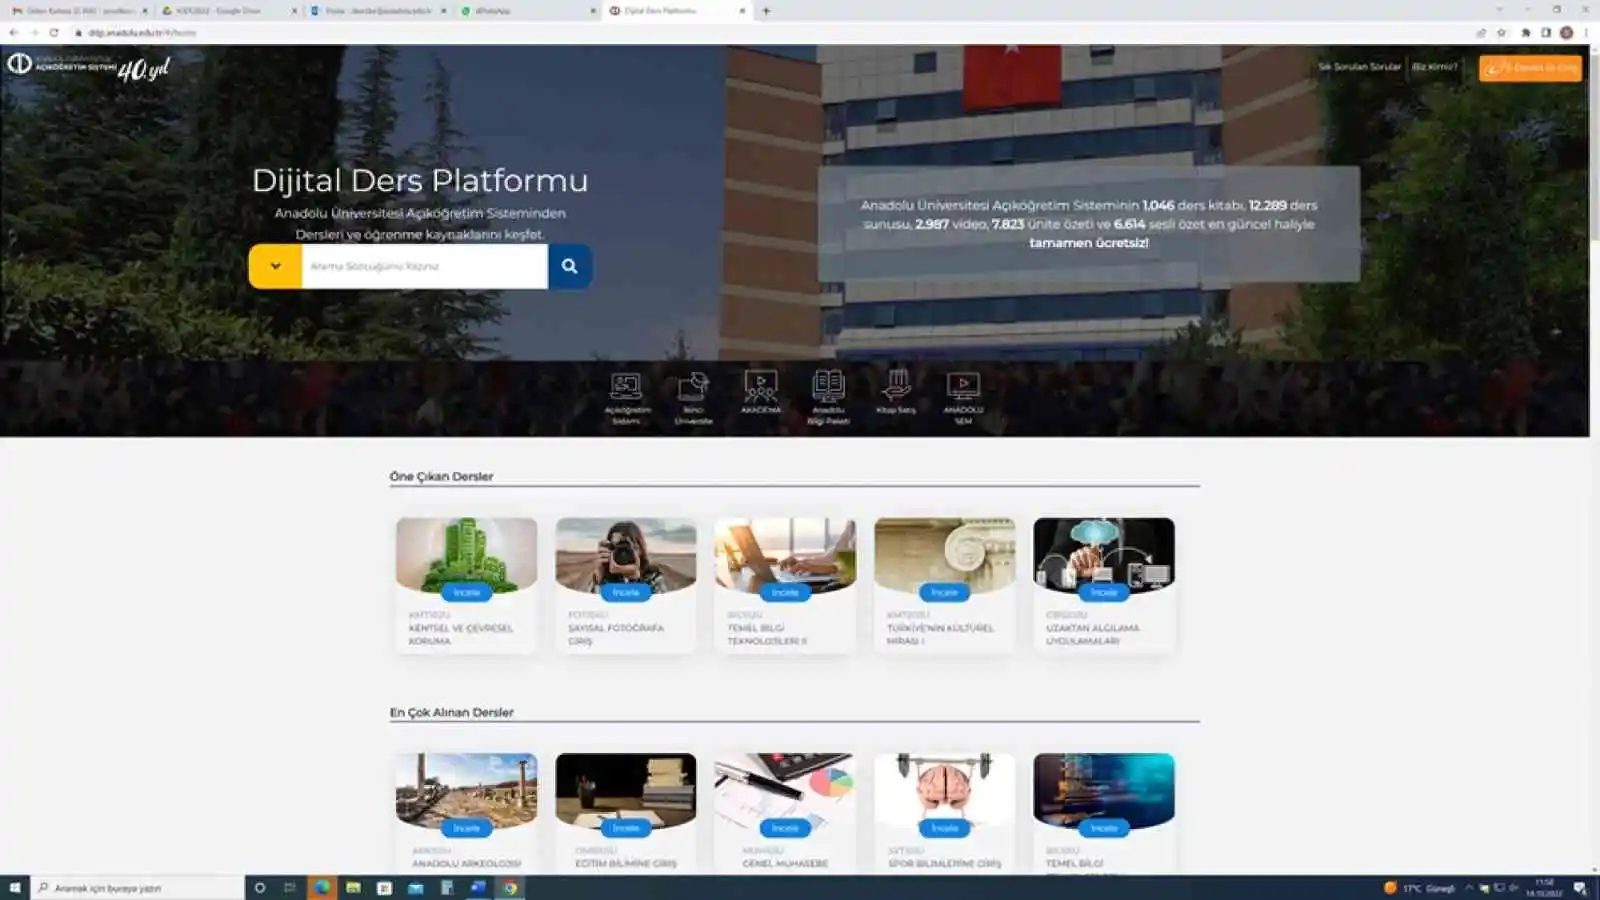1600x900 pixels.
Task: Click İncele on Genel Muhasebe card
Action: (x=785, y=828)
